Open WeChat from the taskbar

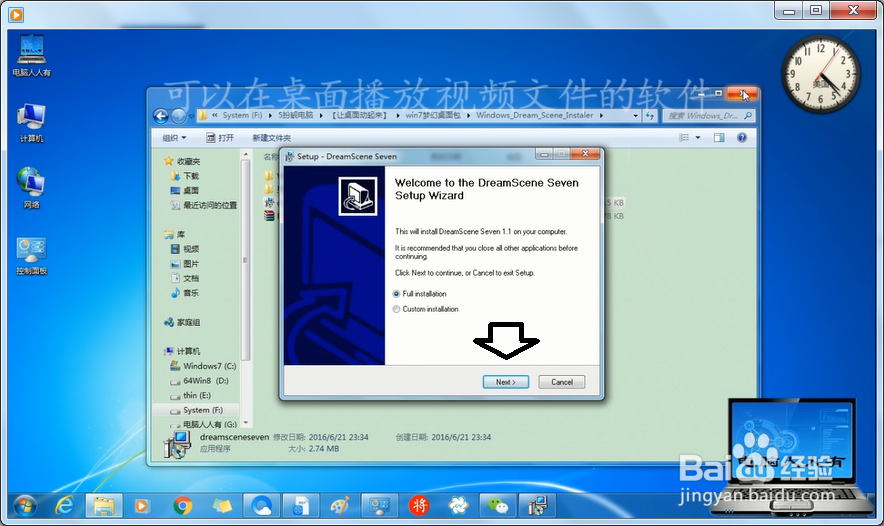click(497, 506)
